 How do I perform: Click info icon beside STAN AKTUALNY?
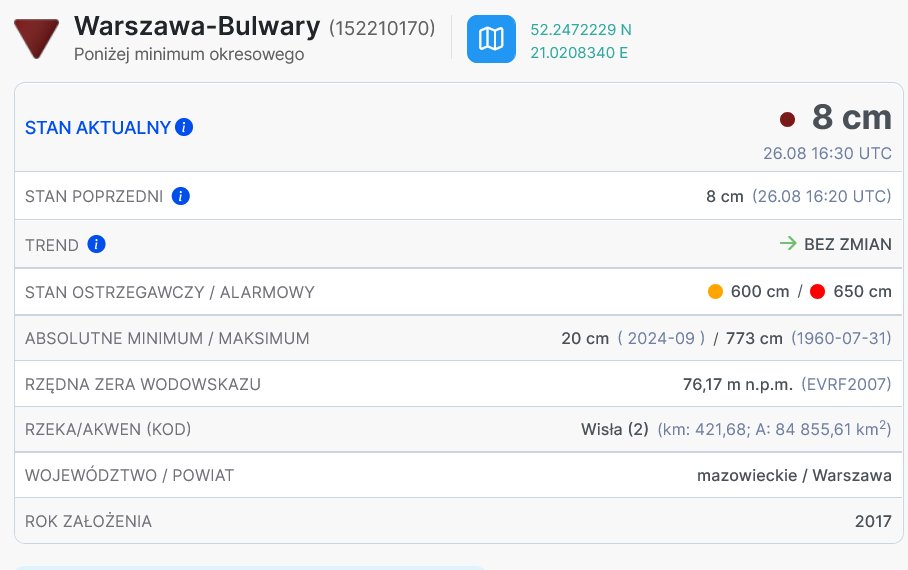tap(184, 127)
